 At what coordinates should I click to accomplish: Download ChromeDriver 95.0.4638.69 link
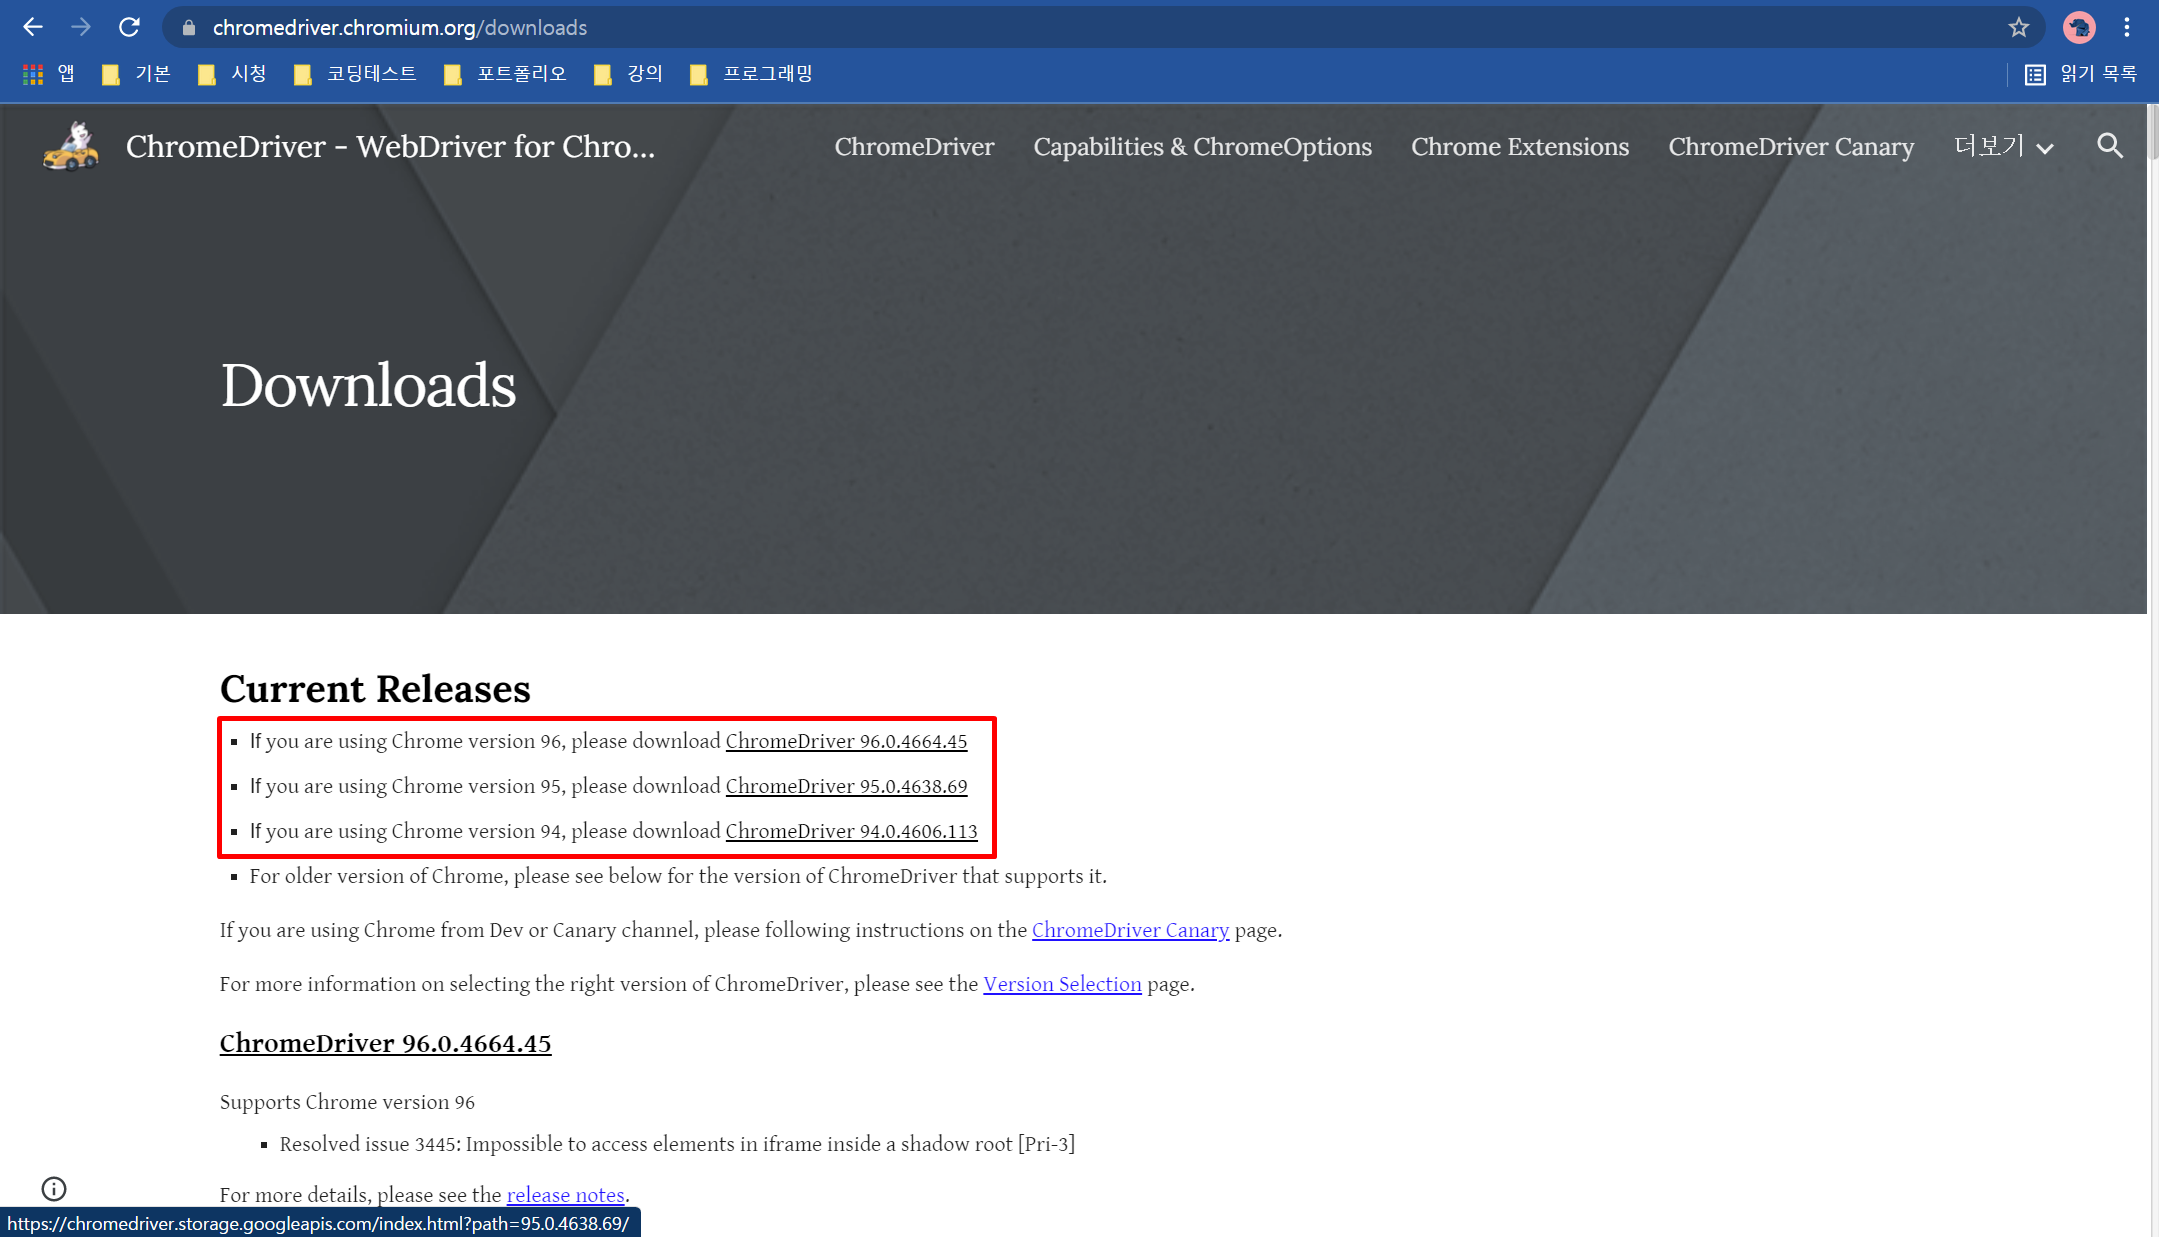coord(846,786)
